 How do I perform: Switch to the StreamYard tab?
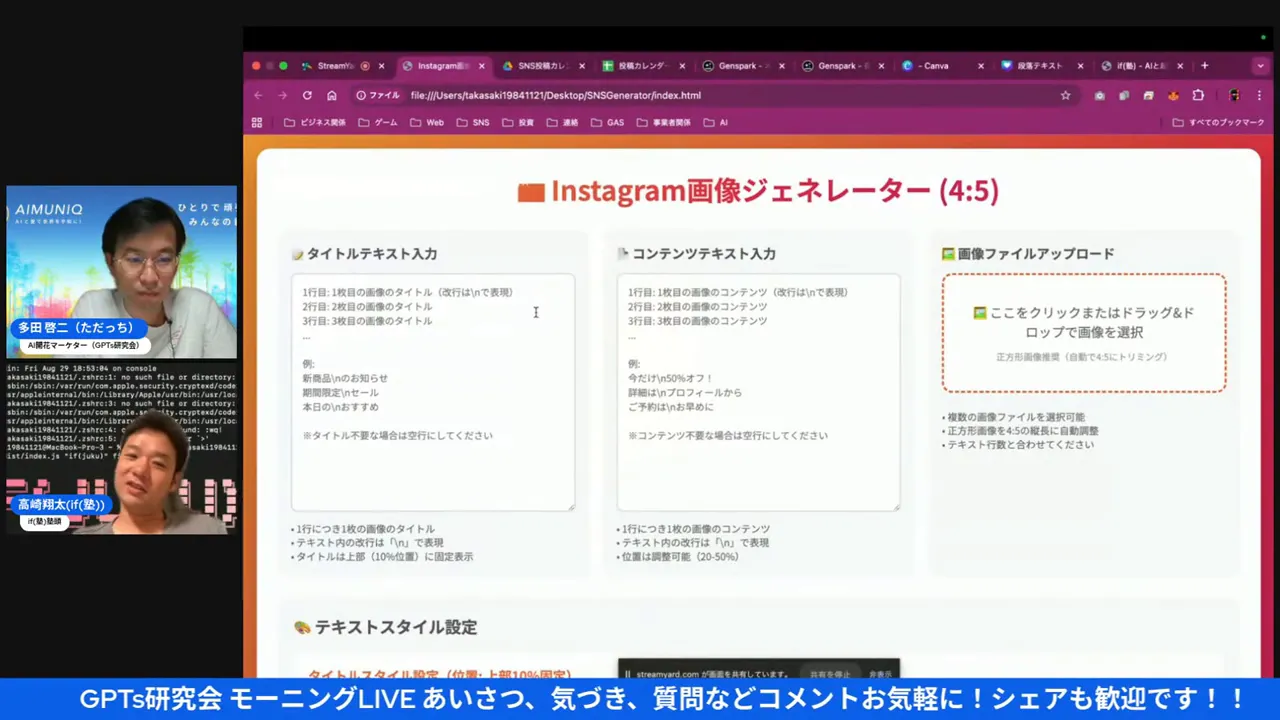click(x=334, y=66)
